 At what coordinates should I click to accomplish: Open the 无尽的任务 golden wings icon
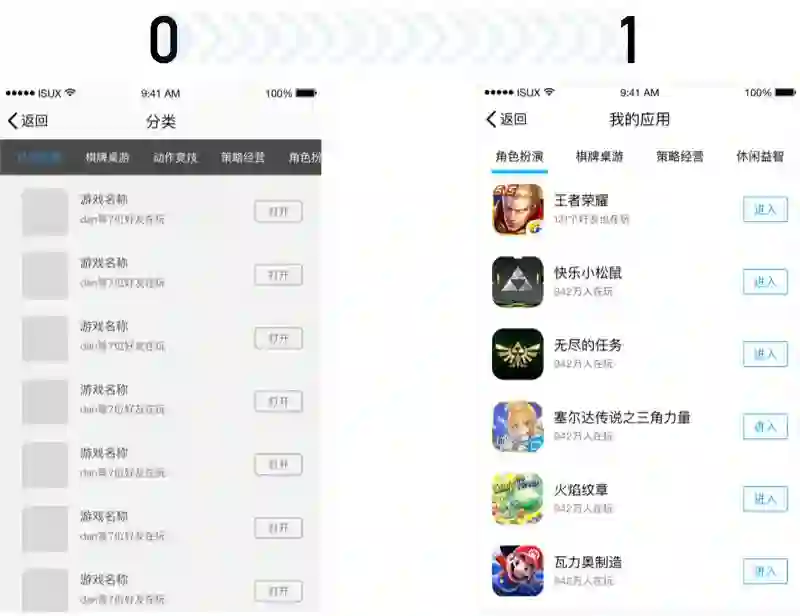[517, 354]
